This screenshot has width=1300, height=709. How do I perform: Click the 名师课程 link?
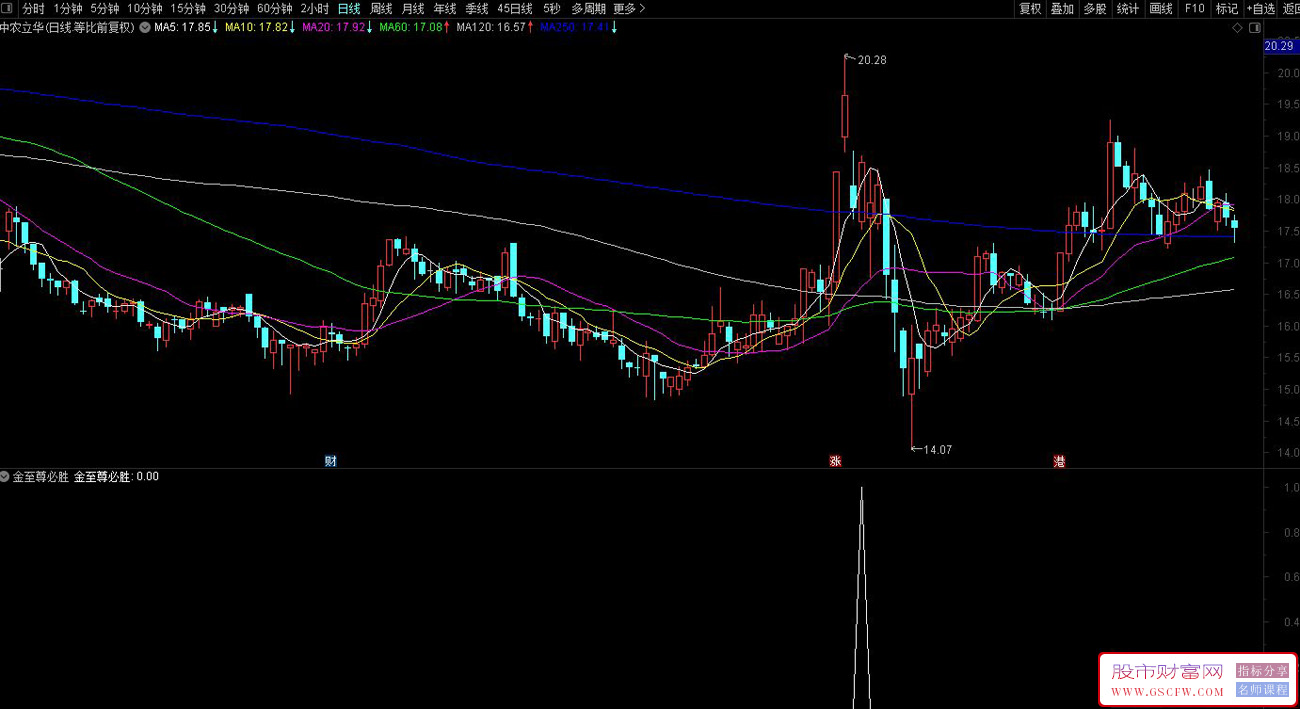[x=1262, y=689]
